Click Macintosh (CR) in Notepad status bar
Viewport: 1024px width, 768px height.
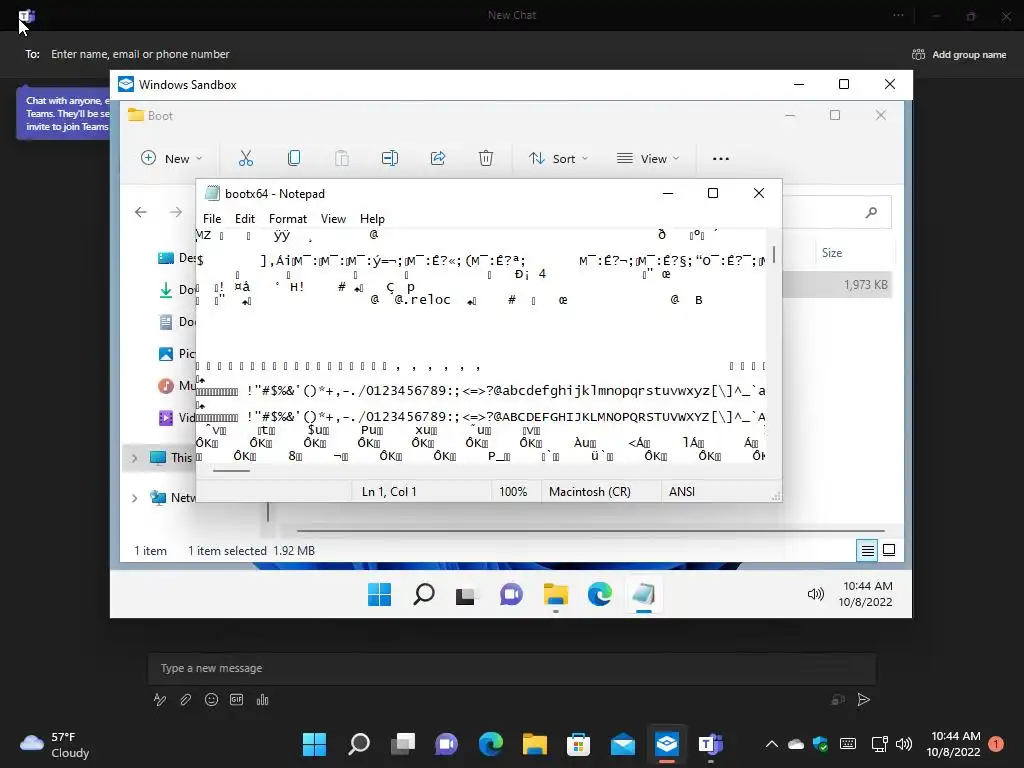tap(590, 492)
